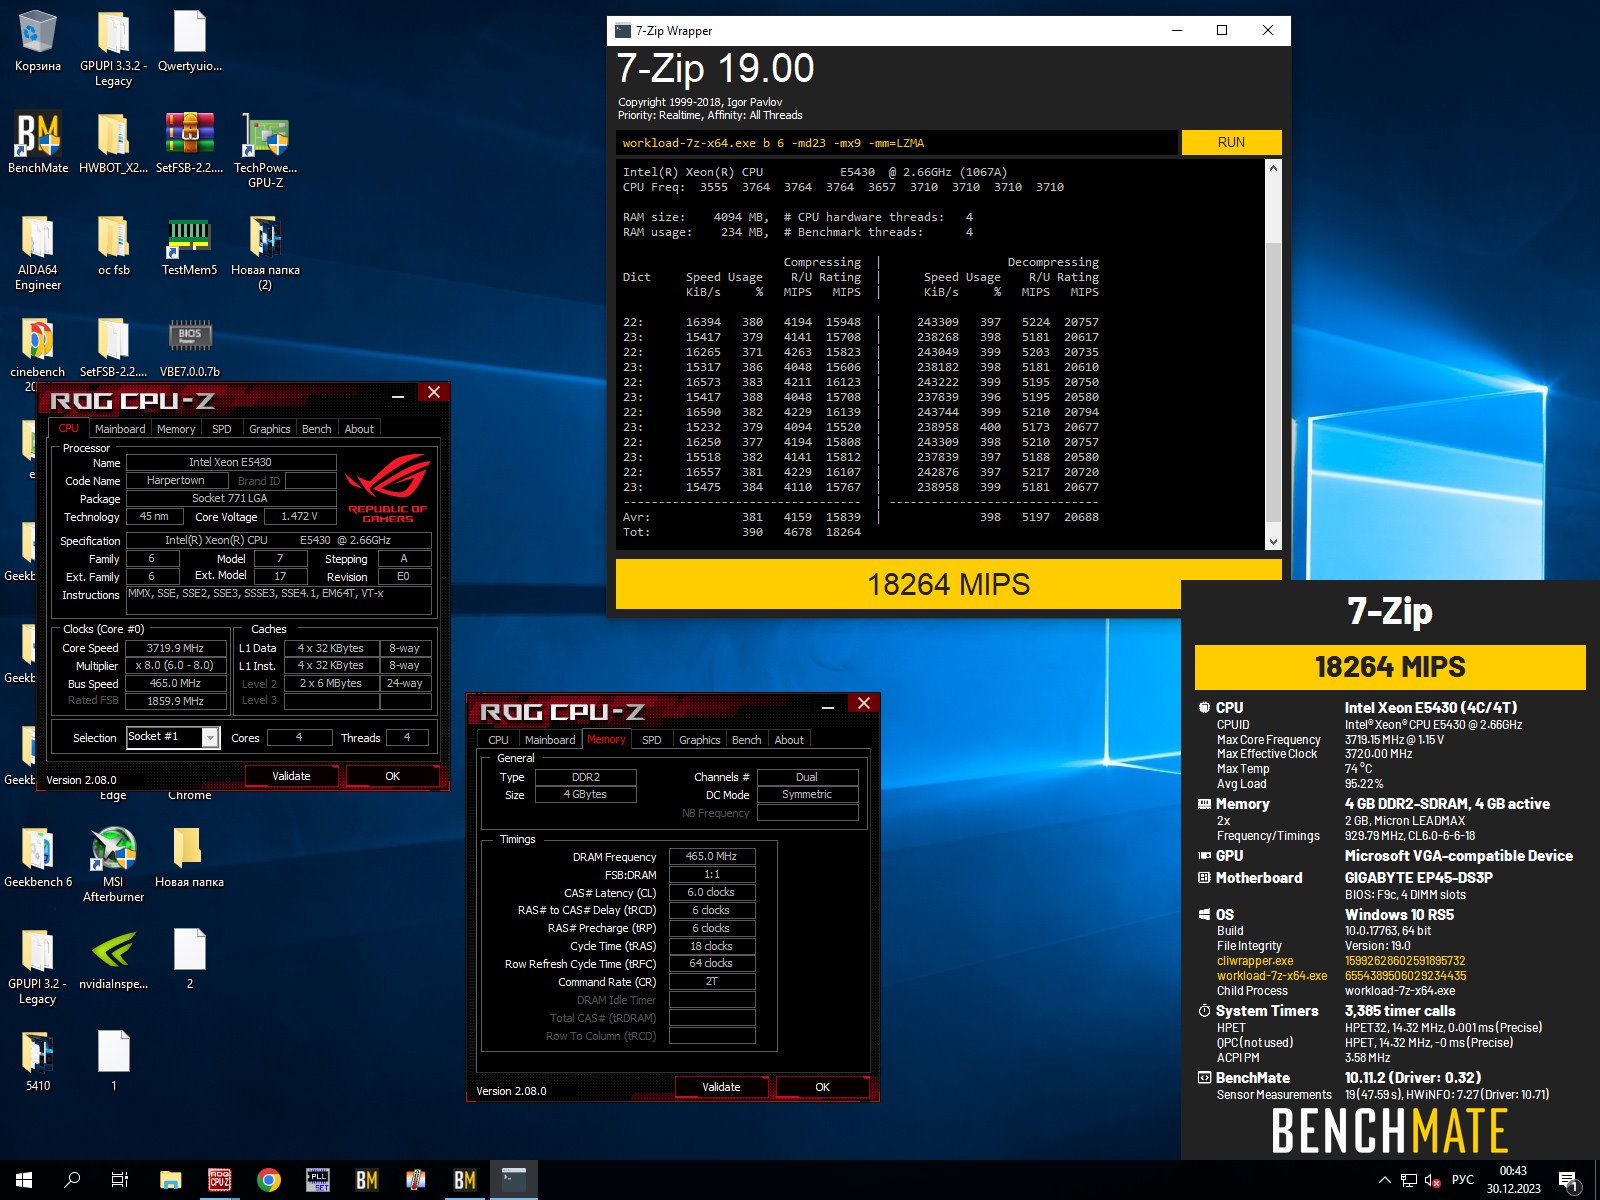Open the notification center icon
1600x1200 pixels.
[1569, 1180]
